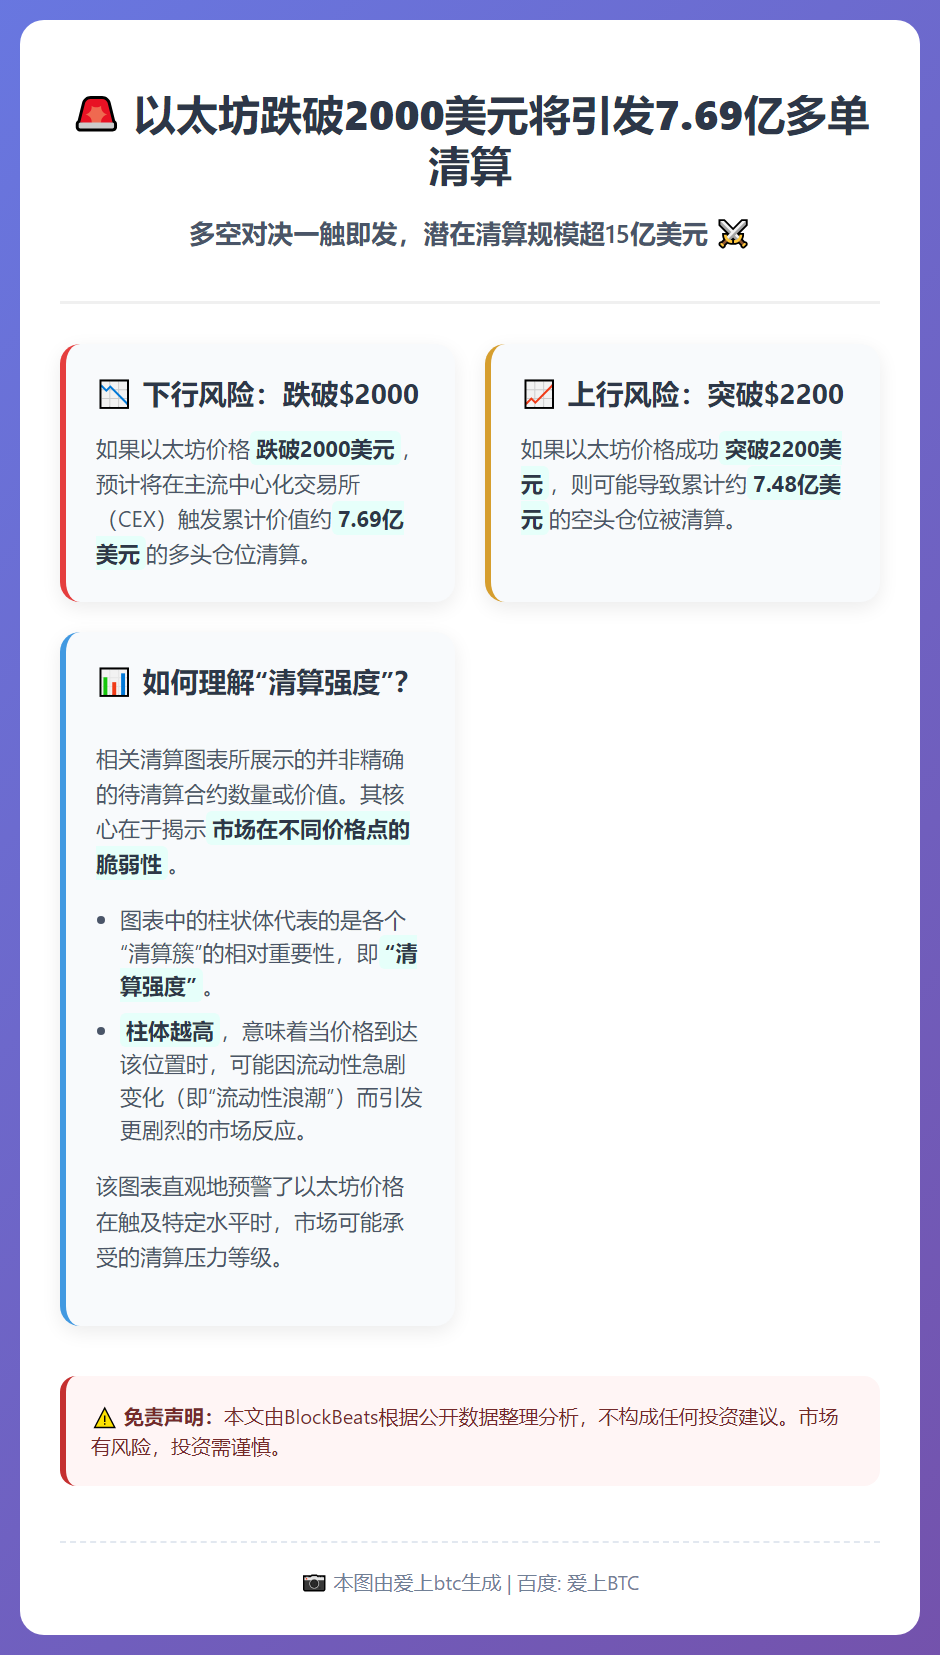Click heading 如何理解“清算强度”?
Viewport: 940px width, 1655px height.
click(275, 683)
